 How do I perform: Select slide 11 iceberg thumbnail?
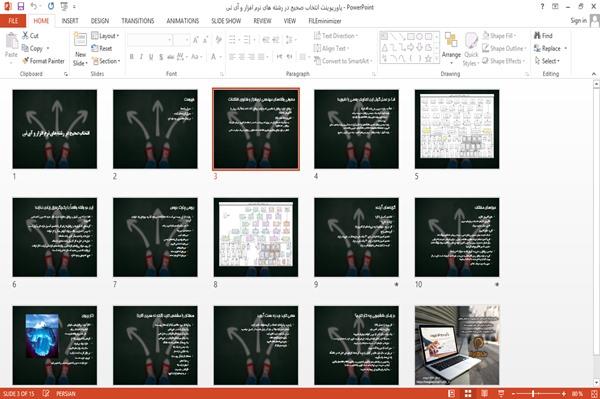pyautogui.click(x=55, y=345)
